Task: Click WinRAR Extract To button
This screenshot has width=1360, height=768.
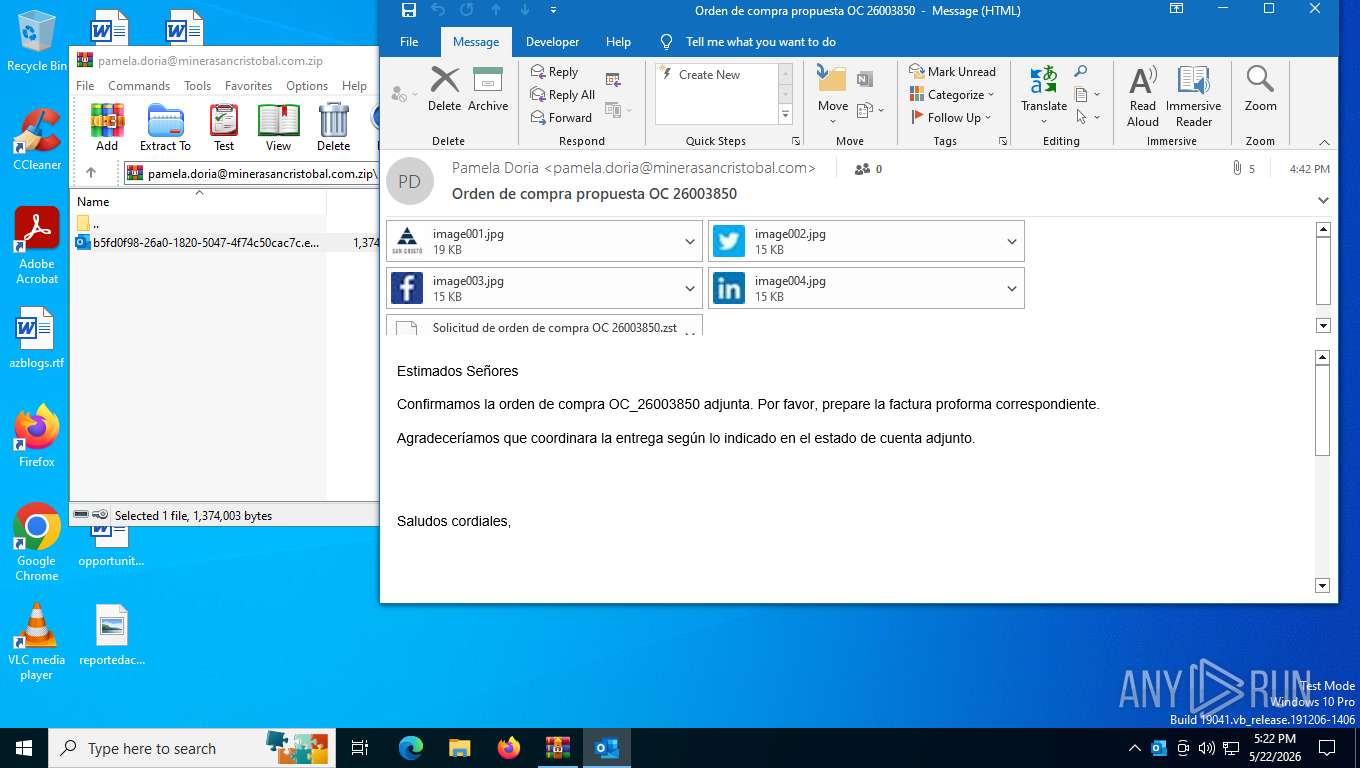Action: point(165,127)
